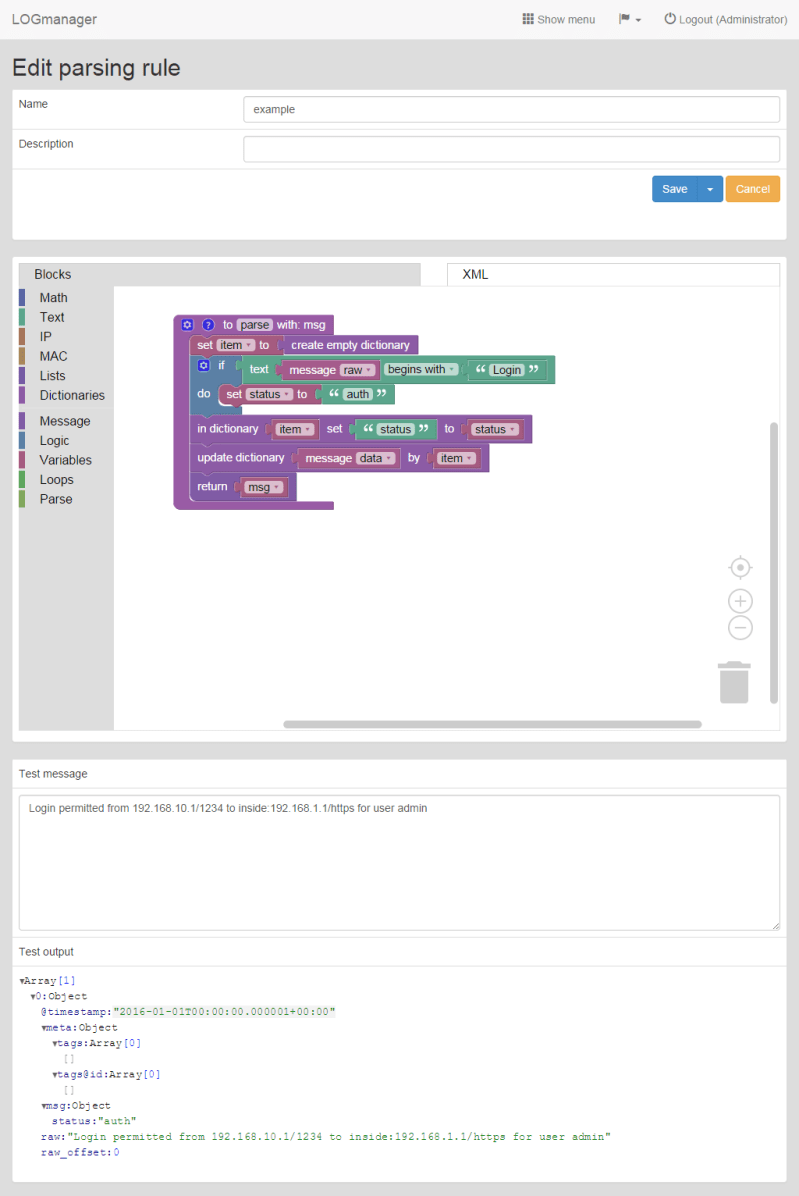Open the Message block category
The image size is (799, 1196).
(x=66, y=421)
